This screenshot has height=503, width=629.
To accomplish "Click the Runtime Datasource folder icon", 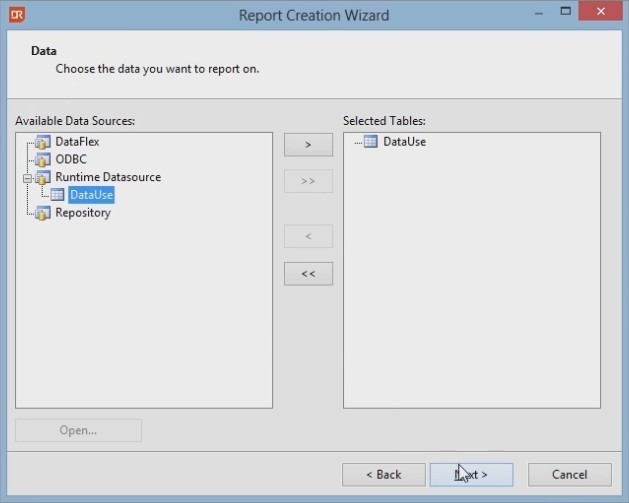I will pyautogui.click(x=42, y=178).
